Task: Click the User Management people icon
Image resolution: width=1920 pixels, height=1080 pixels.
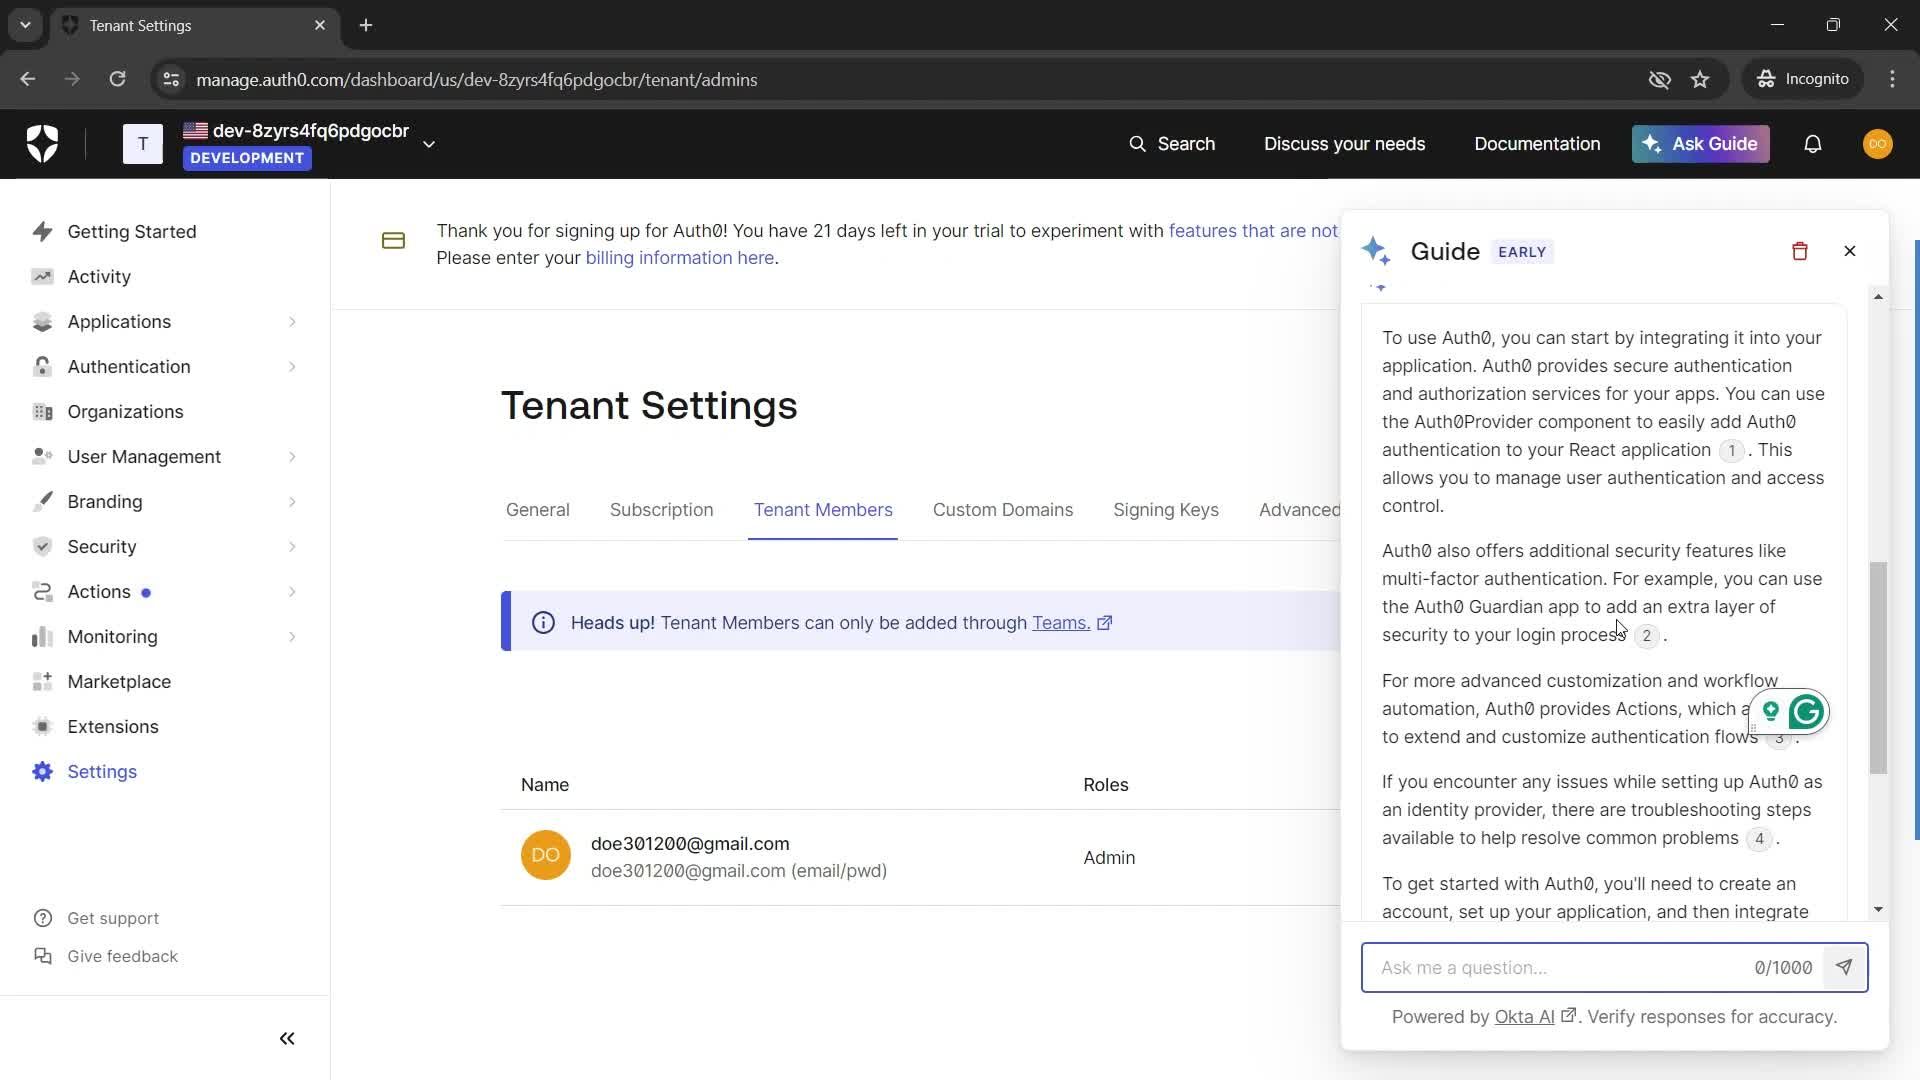Action: [x=42, y=456]
